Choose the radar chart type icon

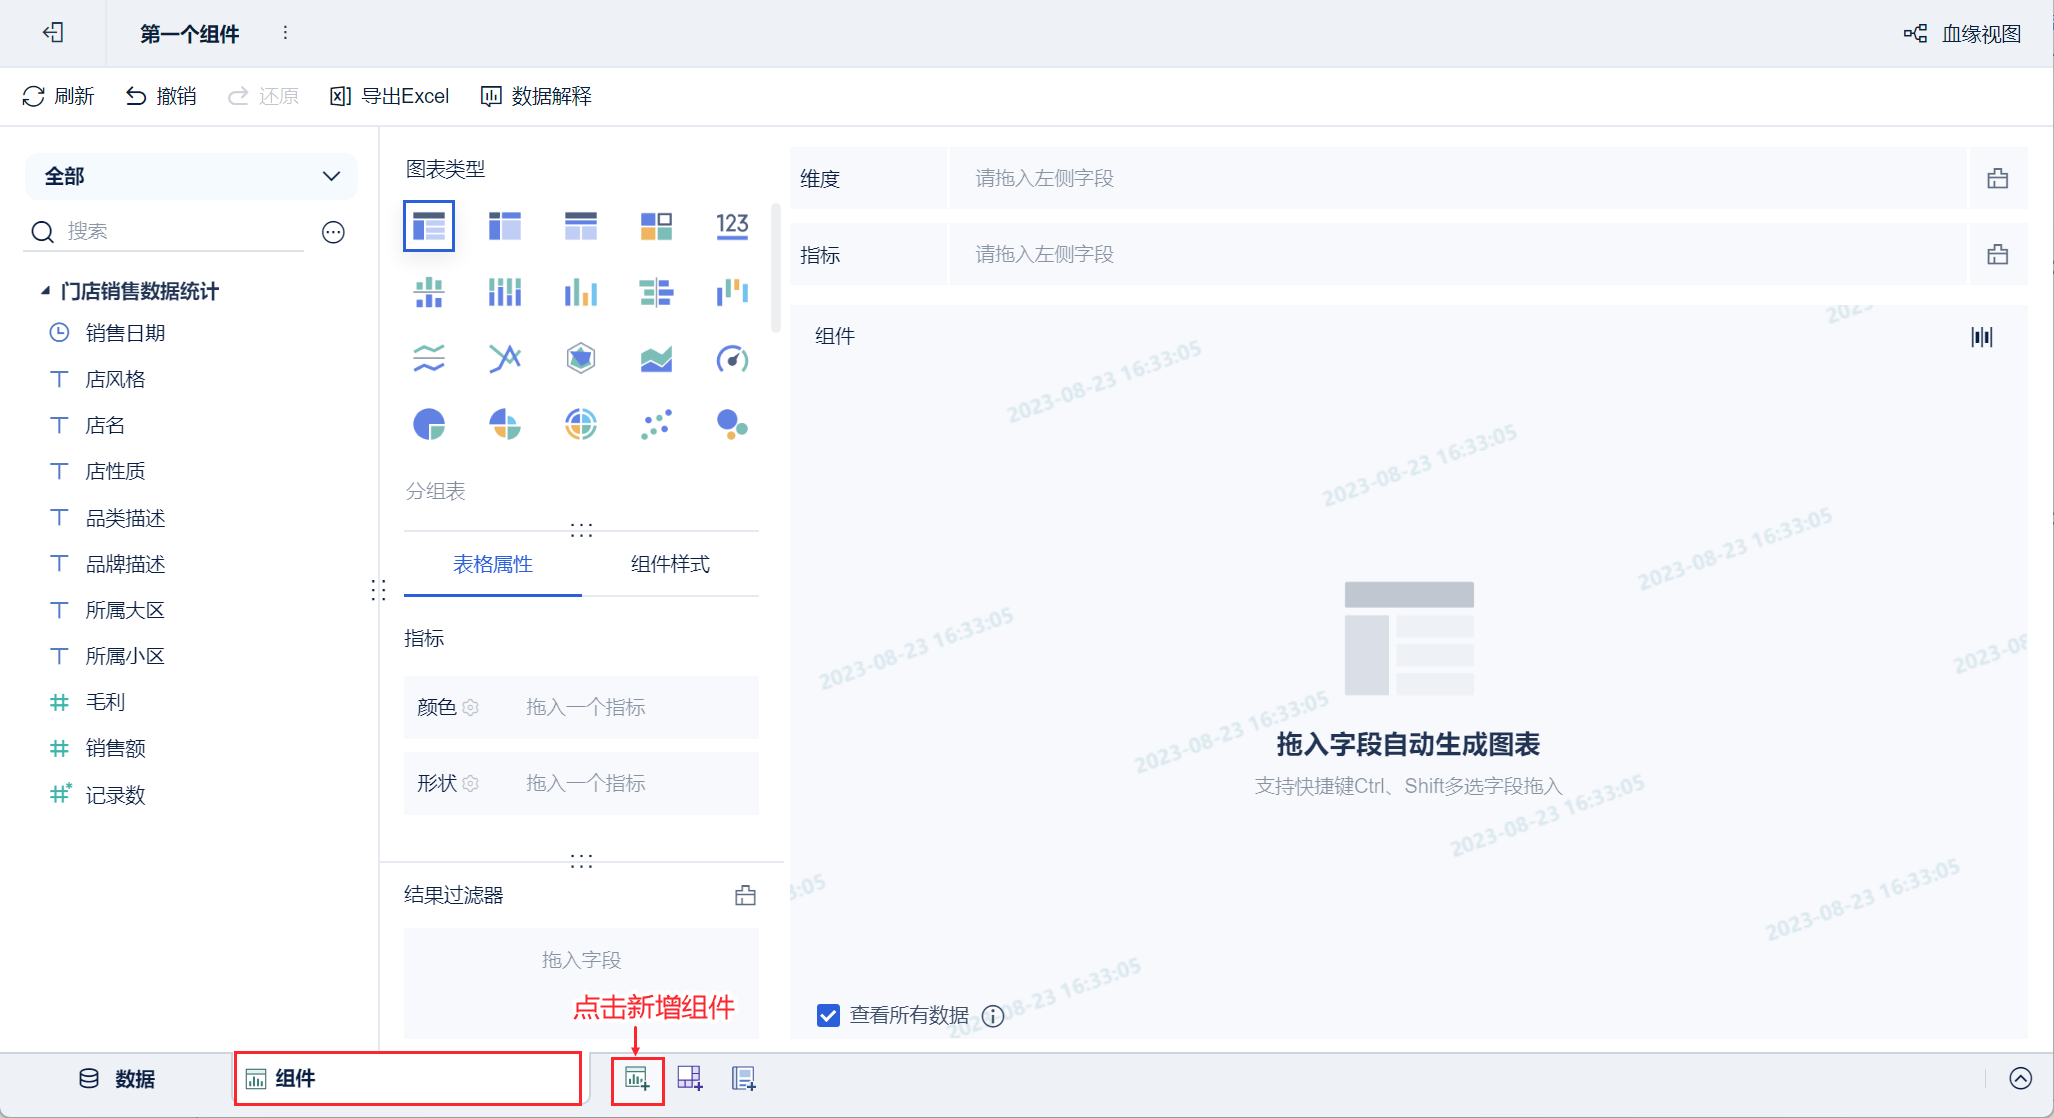click(x=580, y=358)
